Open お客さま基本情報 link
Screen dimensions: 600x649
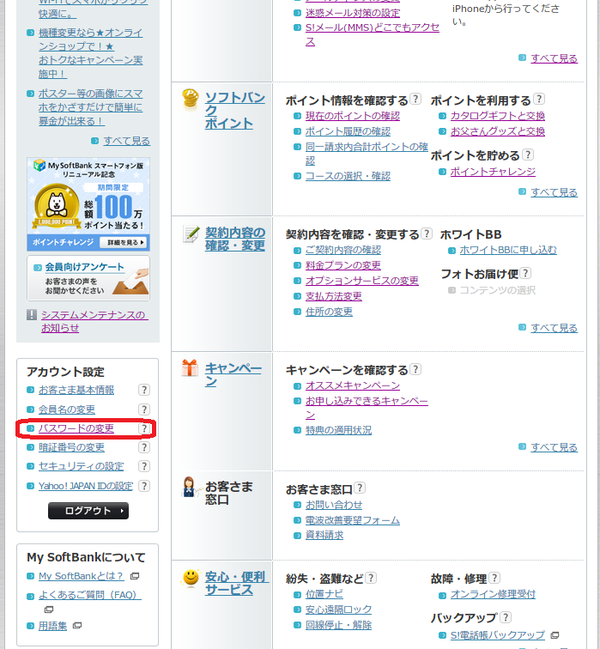tap(76, 390)
